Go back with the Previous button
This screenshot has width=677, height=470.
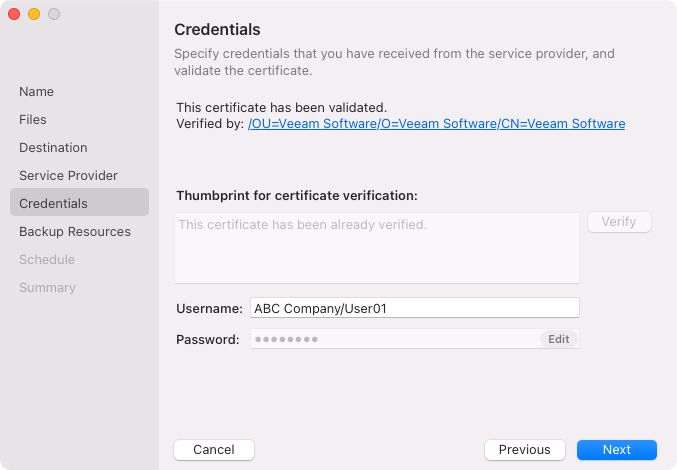tap(525, 450)
